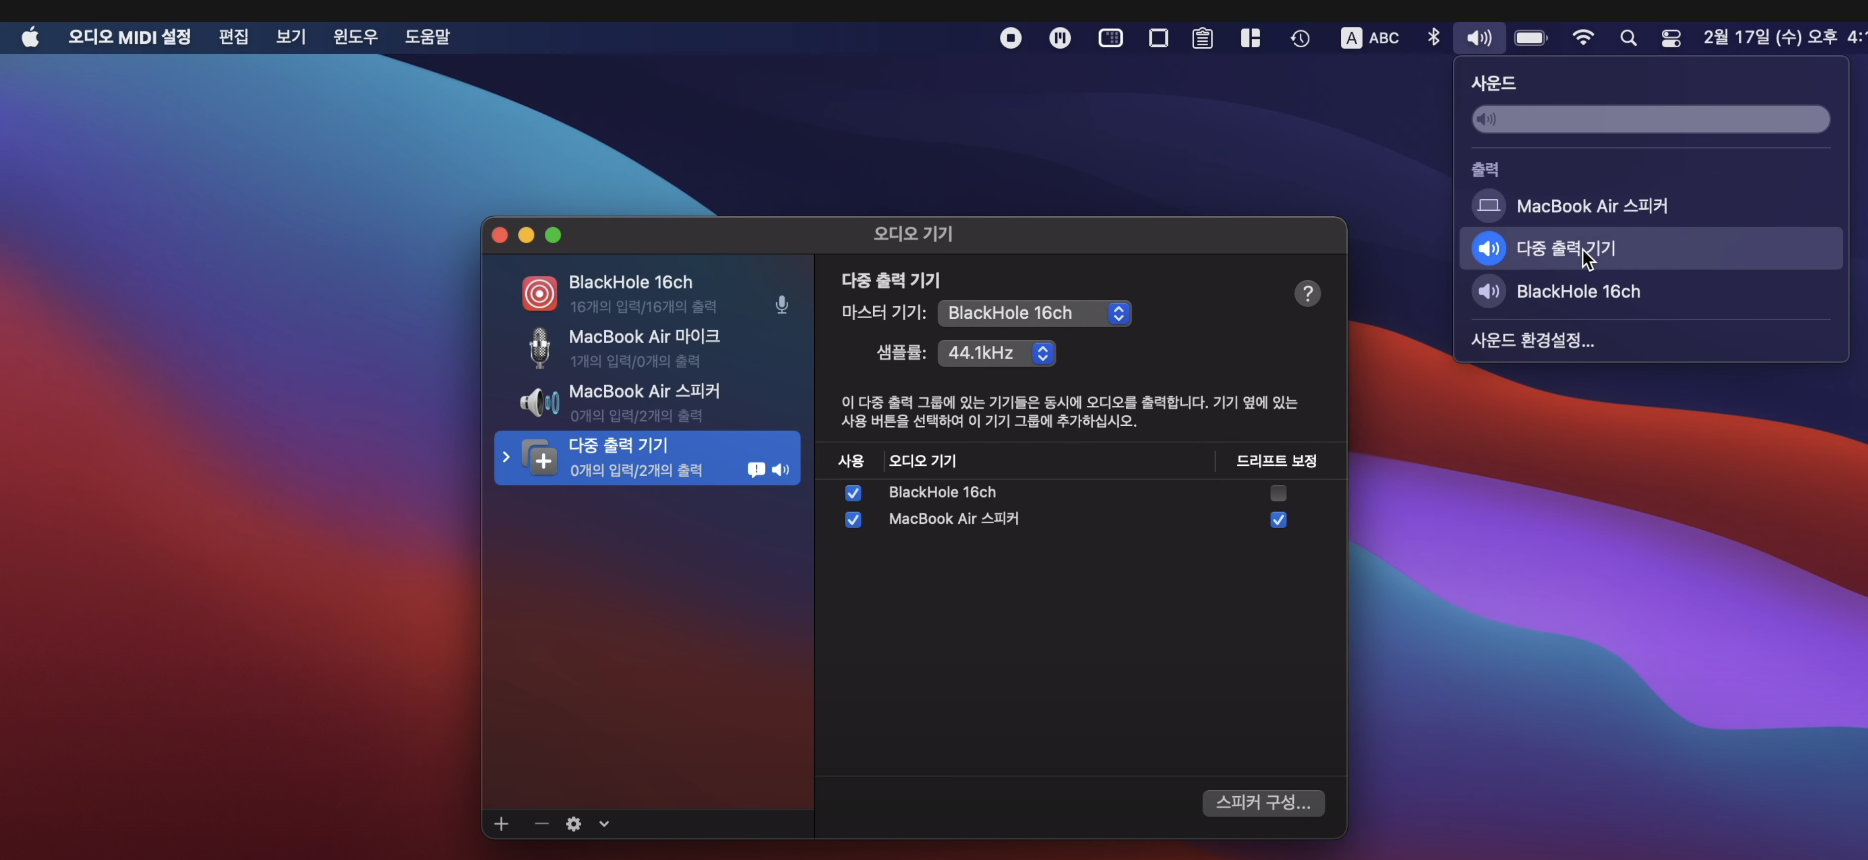This screenshot has width=1868, height=860.
Task: Add a new audio device with plus button
Action: click(501, 824)
